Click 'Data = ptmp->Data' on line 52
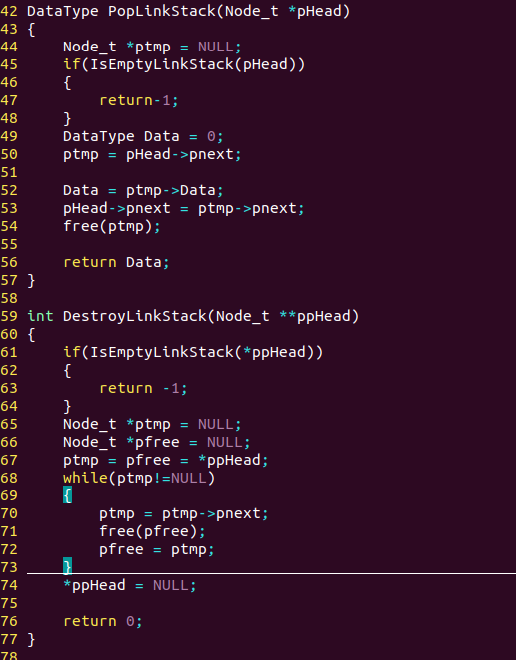The width and height of the screenshot is (516, 660). coord(143,190)
